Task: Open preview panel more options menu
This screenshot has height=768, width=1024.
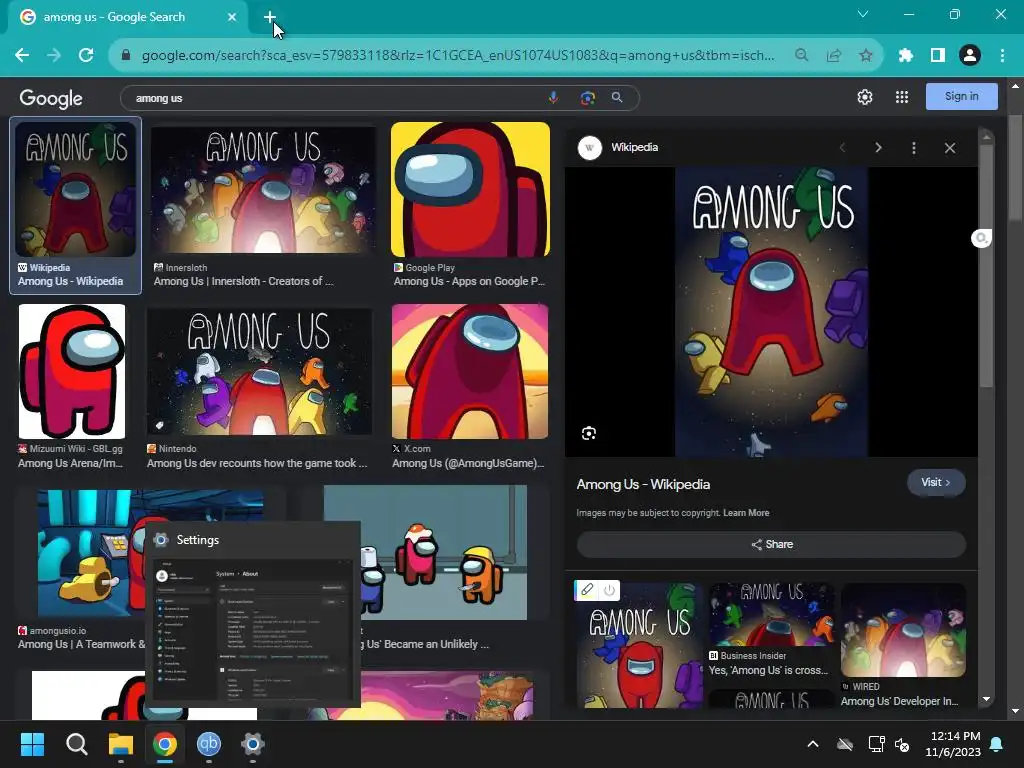Action: pos(914,148)
